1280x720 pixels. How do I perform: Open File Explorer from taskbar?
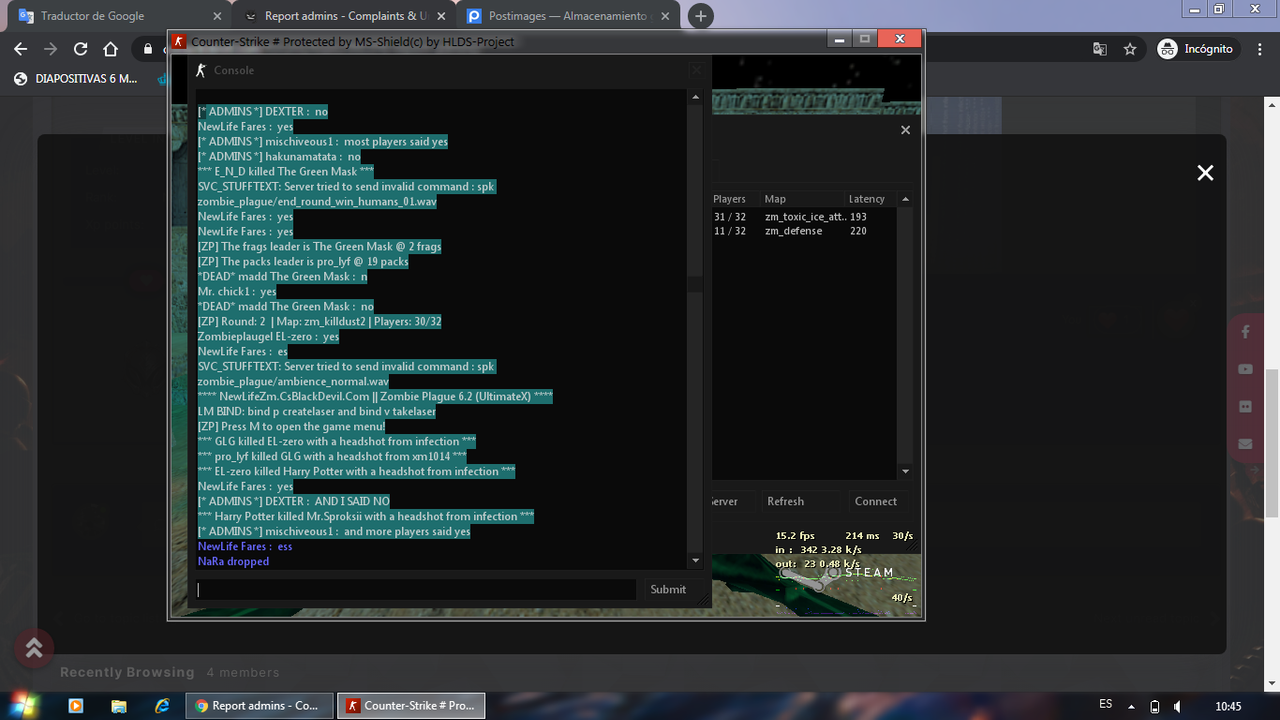tap(119, 705)
